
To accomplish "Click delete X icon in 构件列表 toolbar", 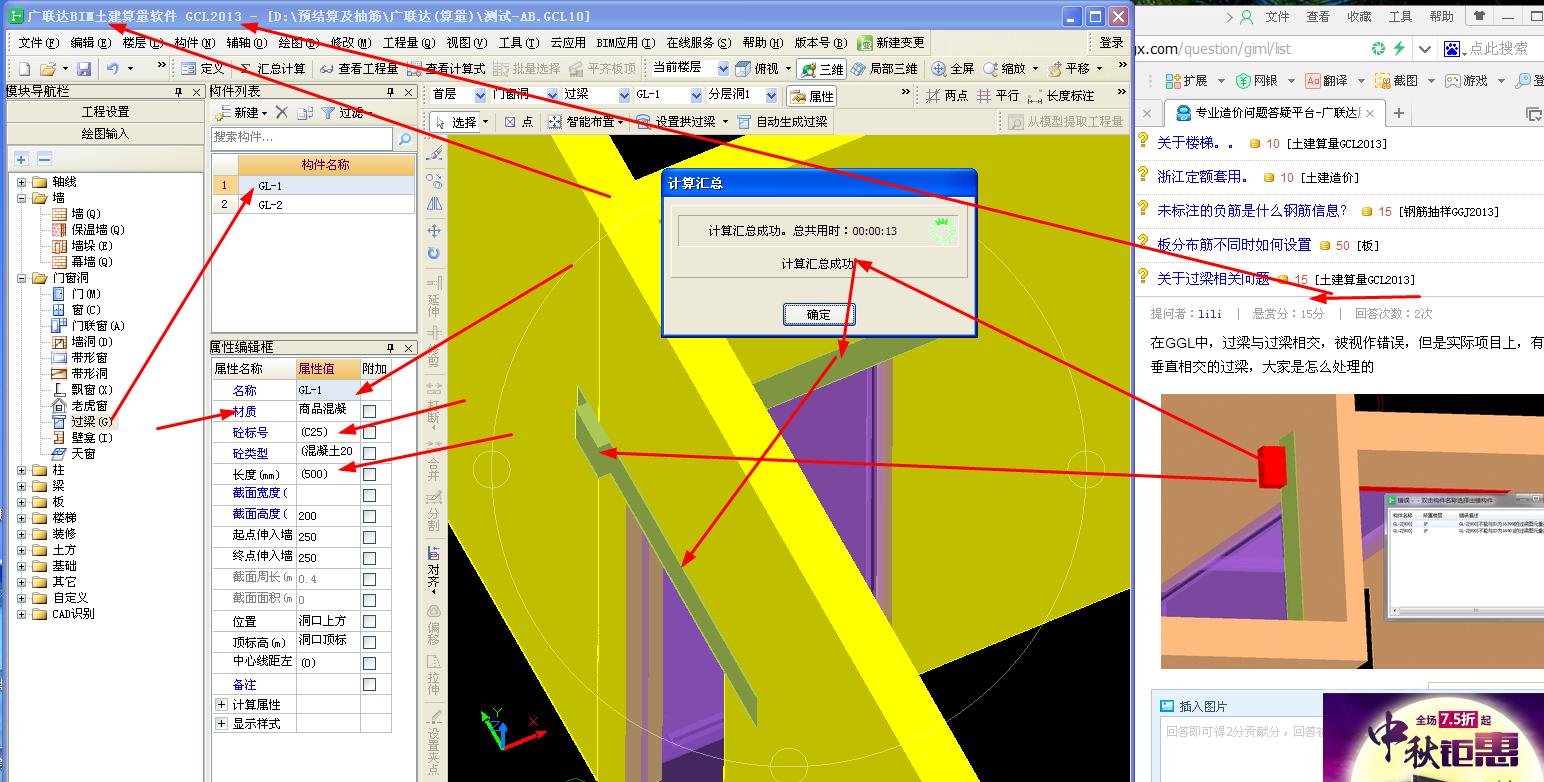I will point(282,112).
